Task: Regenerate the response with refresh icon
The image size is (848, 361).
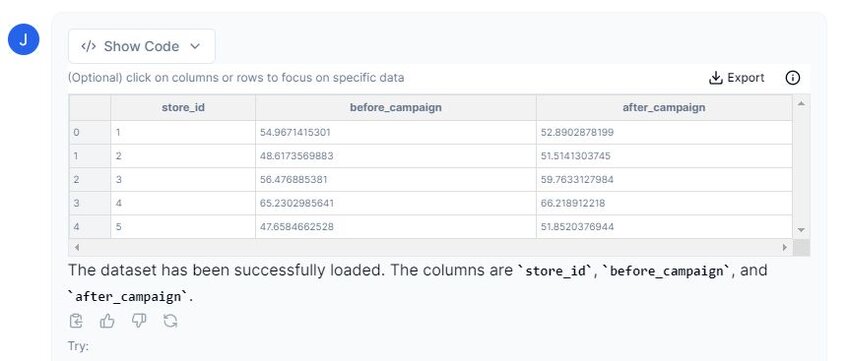Action: 170,321
